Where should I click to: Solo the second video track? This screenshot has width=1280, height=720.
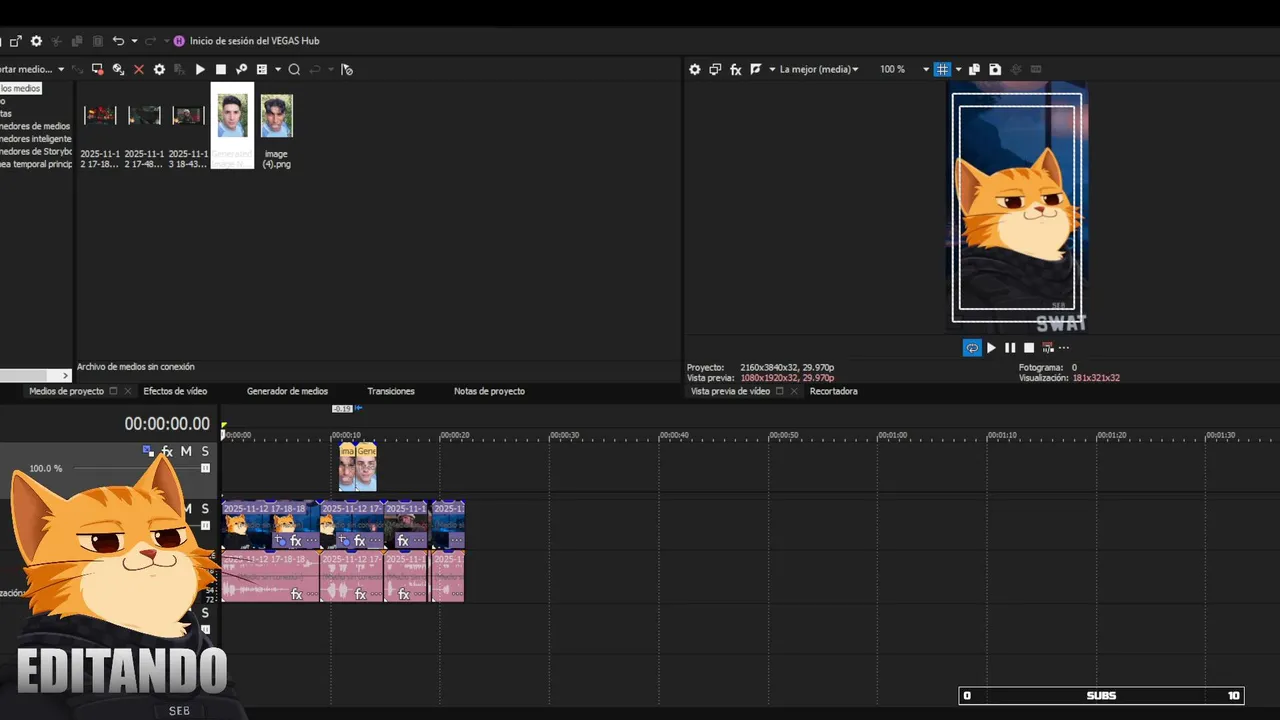(x=205, y=509)
